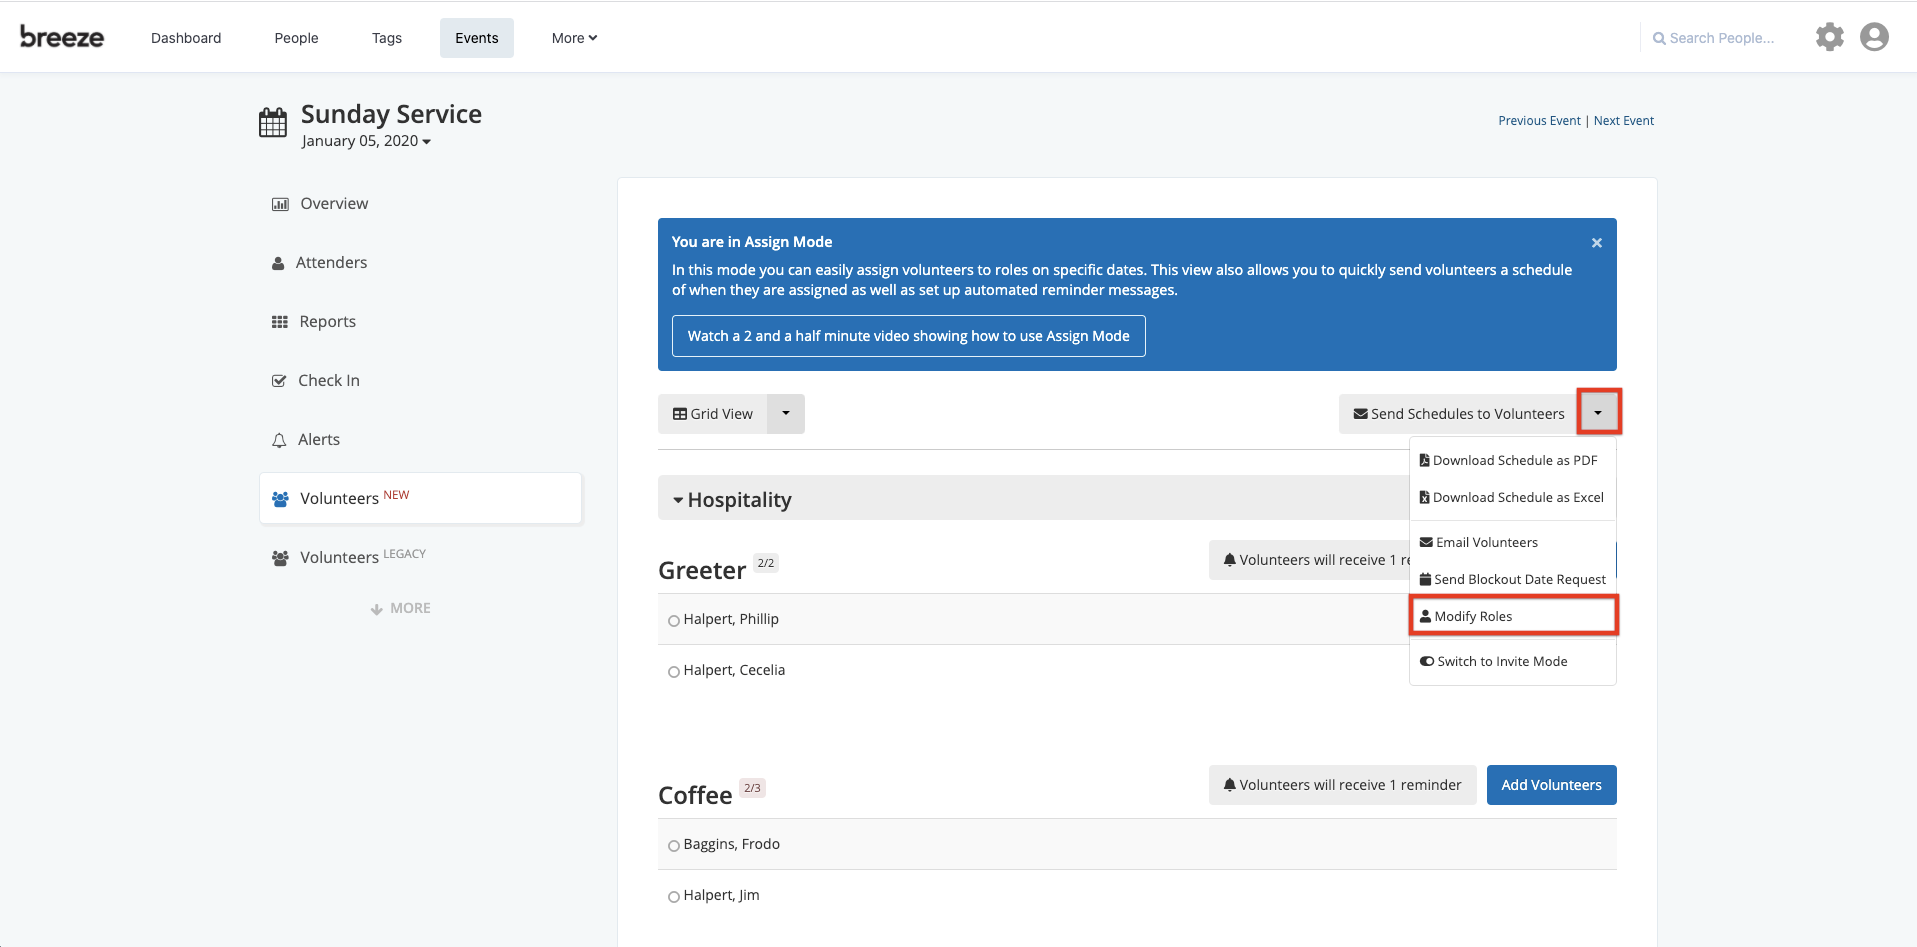Select the circle next to Halpert, Jim

(x=674, y=897)
